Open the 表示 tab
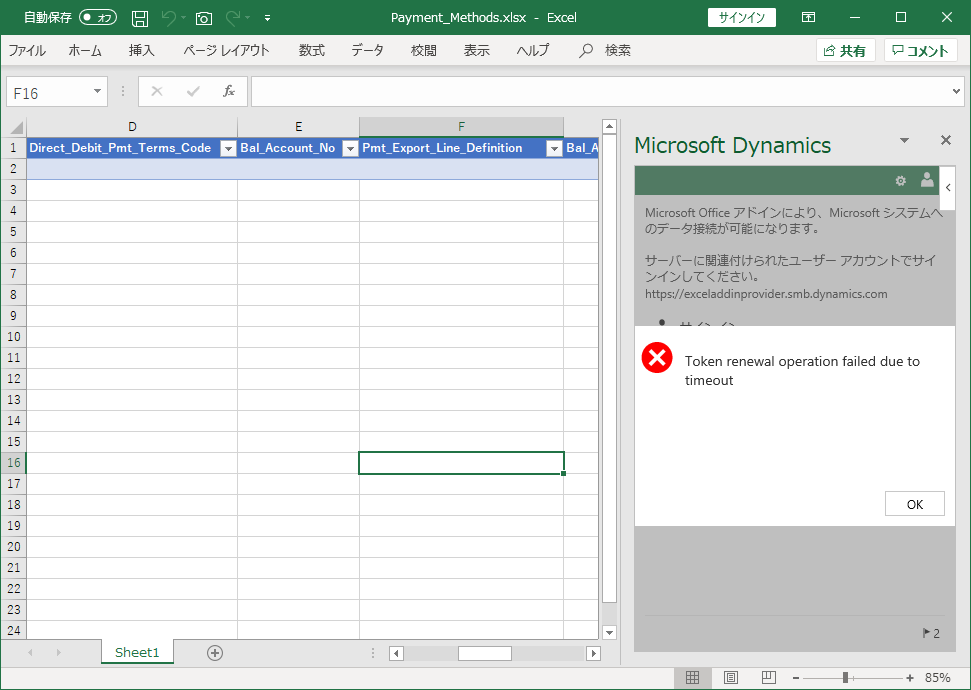The image size is (971, 690). coord(477,50)
